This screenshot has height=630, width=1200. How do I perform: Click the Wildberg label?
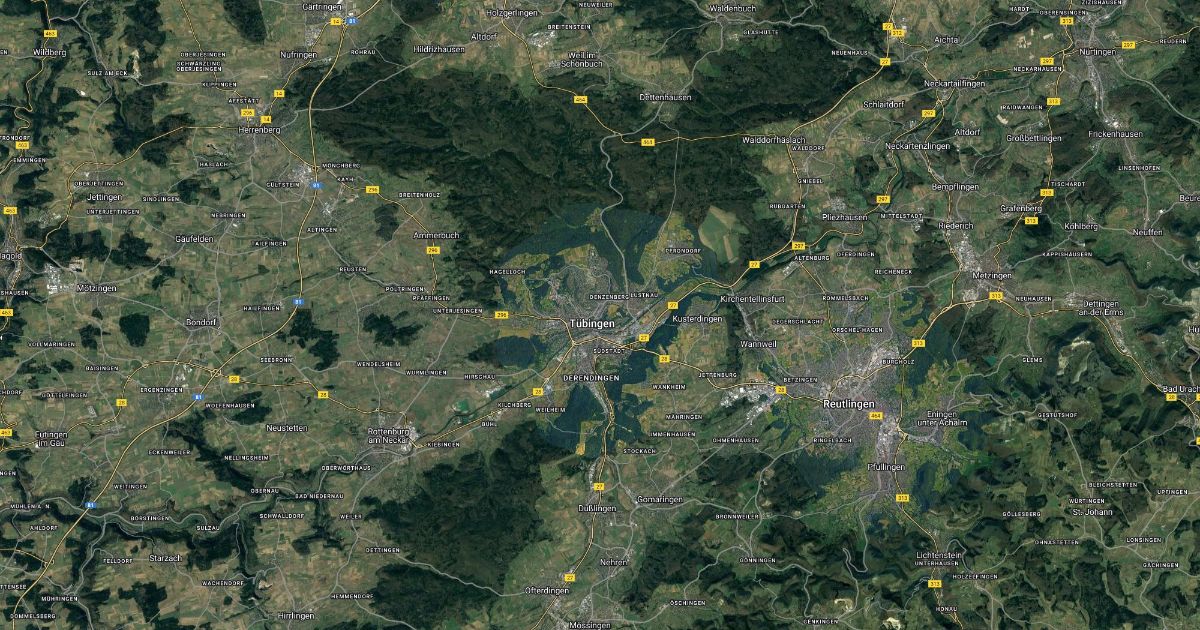[x=49, y=50]
